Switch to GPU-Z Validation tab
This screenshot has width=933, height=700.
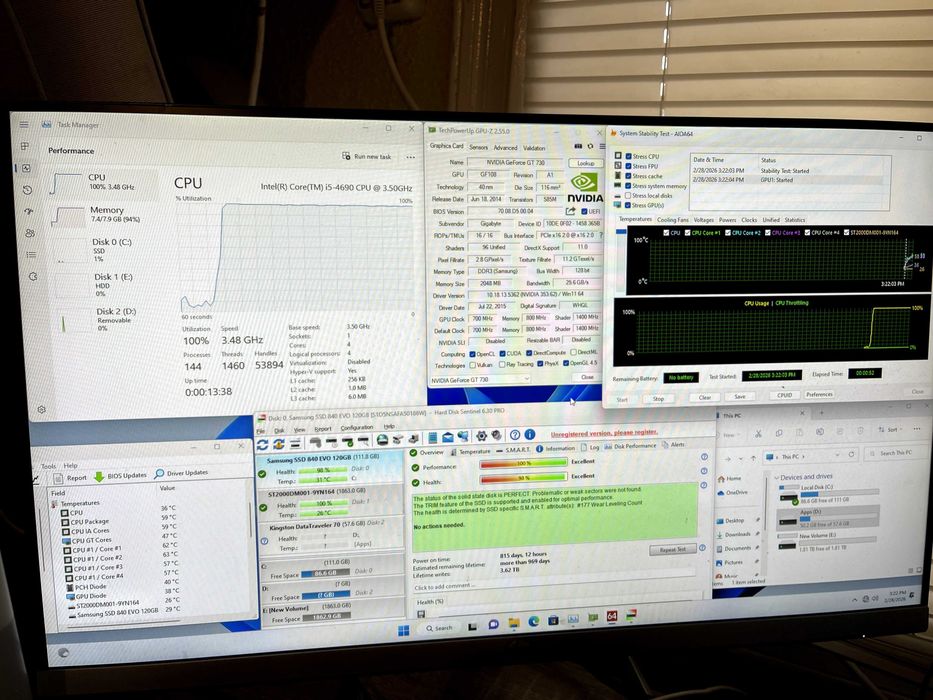pyautogui.click(x=534, y=148)
